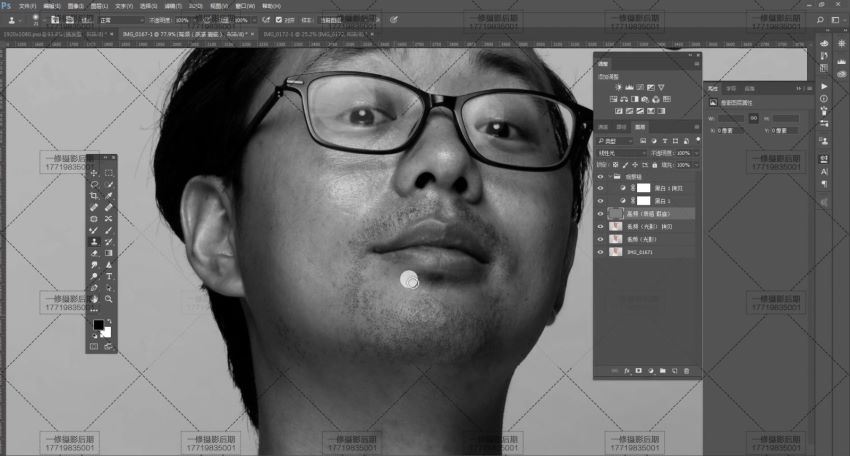The width and height of the screenshot is (850, 456).
Task: Hide the 观察组 group layer
Action: click(600, 176)
